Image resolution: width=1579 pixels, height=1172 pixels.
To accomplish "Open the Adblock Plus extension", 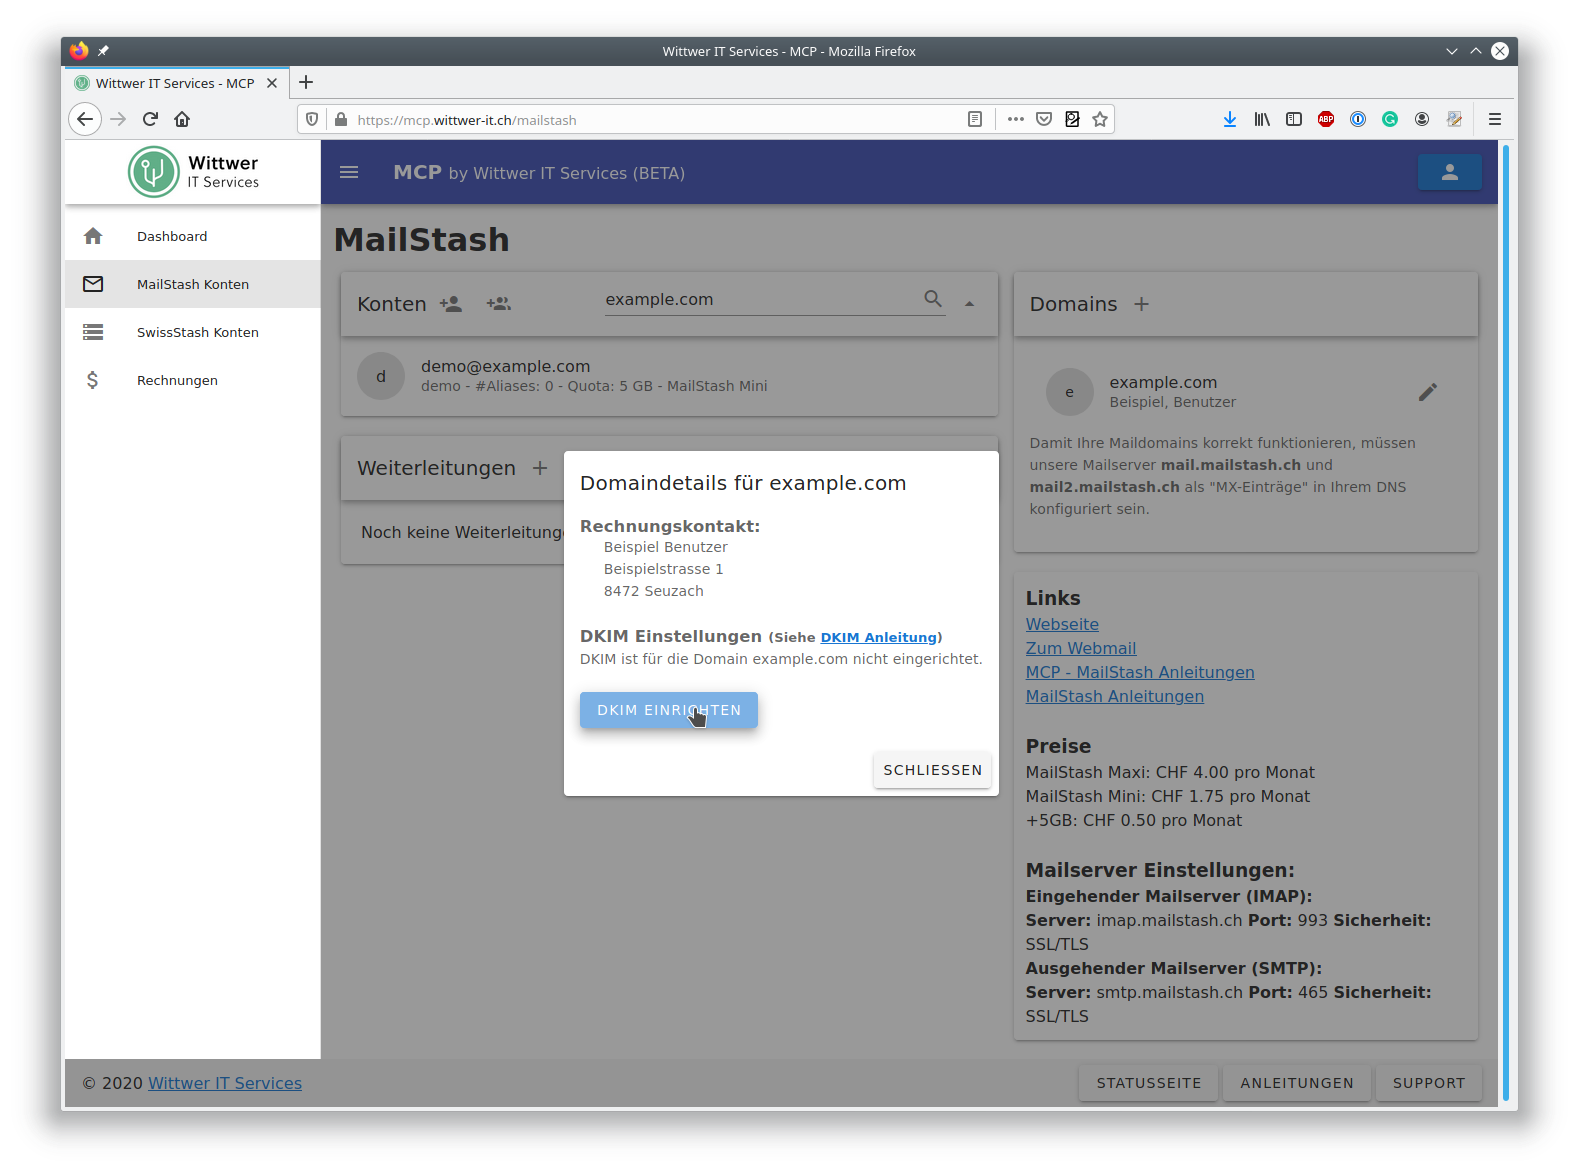I will [1326, 119].
